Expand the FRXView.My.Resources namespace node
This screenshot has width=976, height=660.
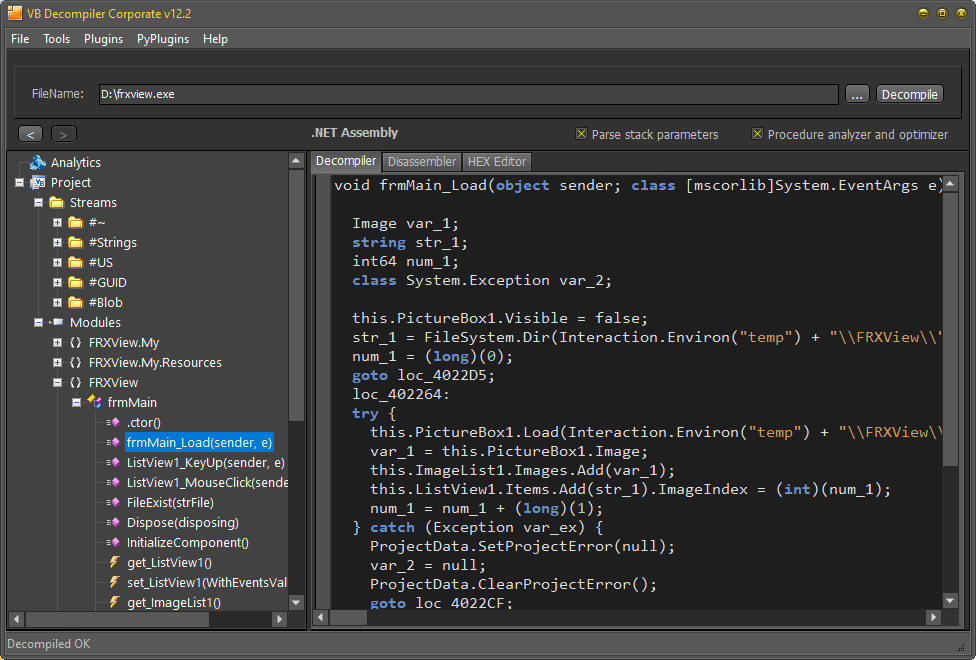tap(57, 362)
